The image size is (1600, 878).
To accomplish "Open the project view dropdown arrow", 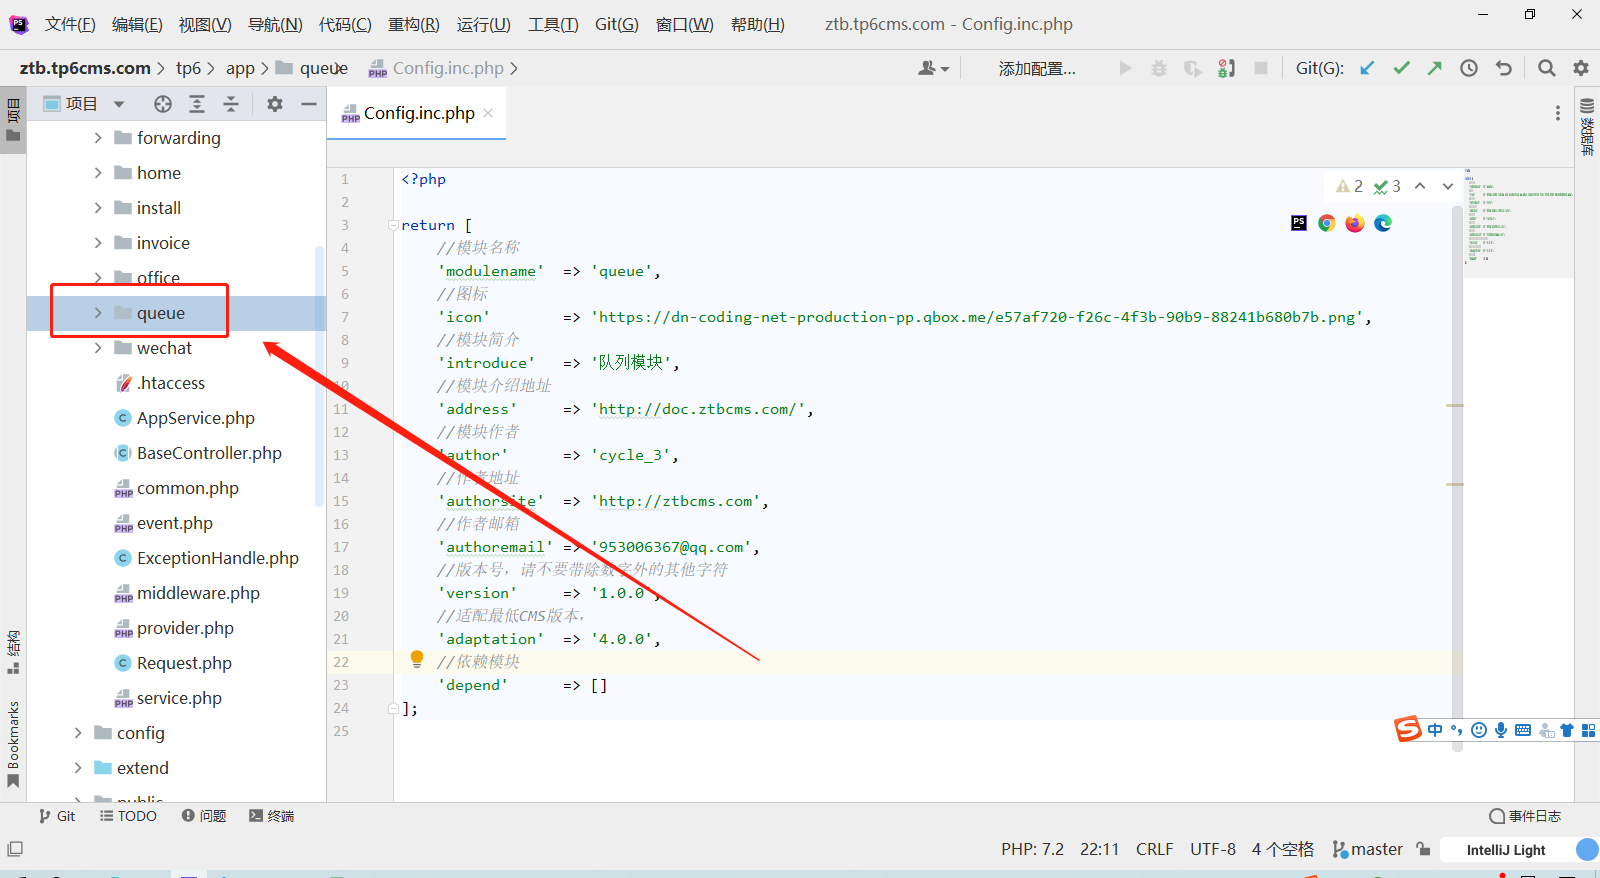I will tap(119, 104).
